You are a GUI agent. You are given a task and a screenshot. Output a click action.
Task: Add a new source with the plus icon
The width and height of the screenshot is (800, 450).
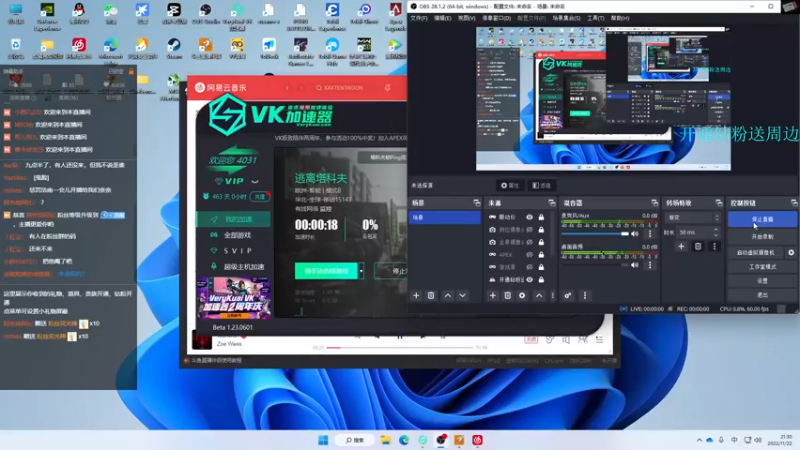point(492,295)
